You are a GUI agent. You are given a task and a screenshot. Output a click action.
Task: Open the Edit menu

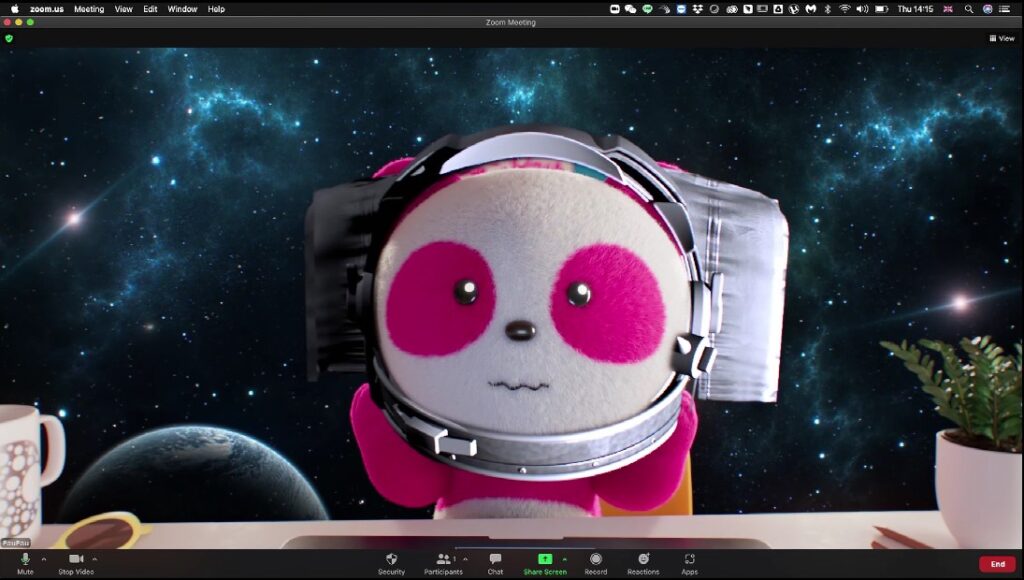click(x=150, y=9)
